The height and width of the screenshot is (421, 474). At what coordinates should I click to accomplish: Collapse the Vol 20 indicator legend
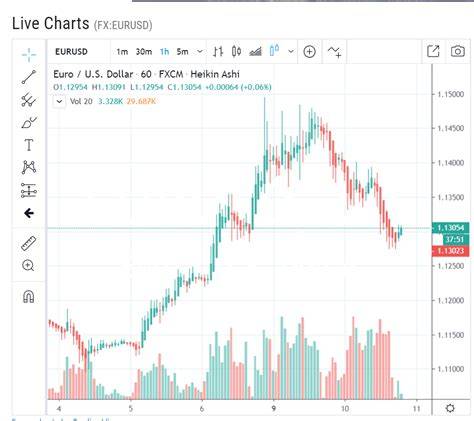tap(59, 101)
